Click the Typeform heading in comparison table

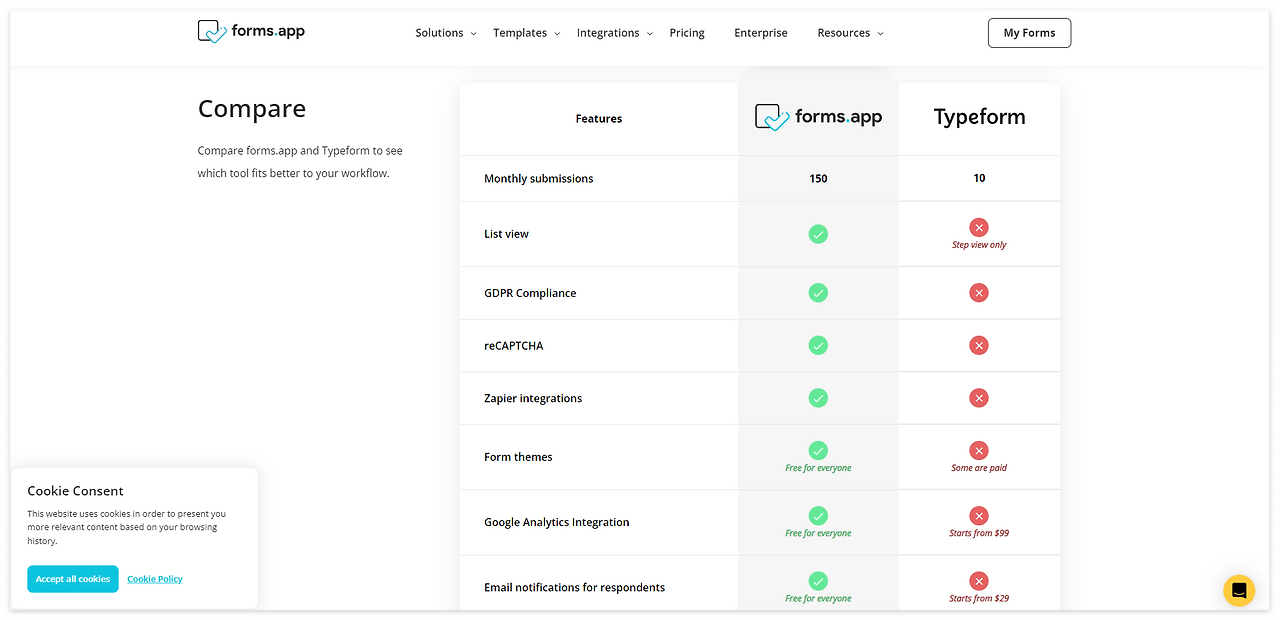[979, 117]
